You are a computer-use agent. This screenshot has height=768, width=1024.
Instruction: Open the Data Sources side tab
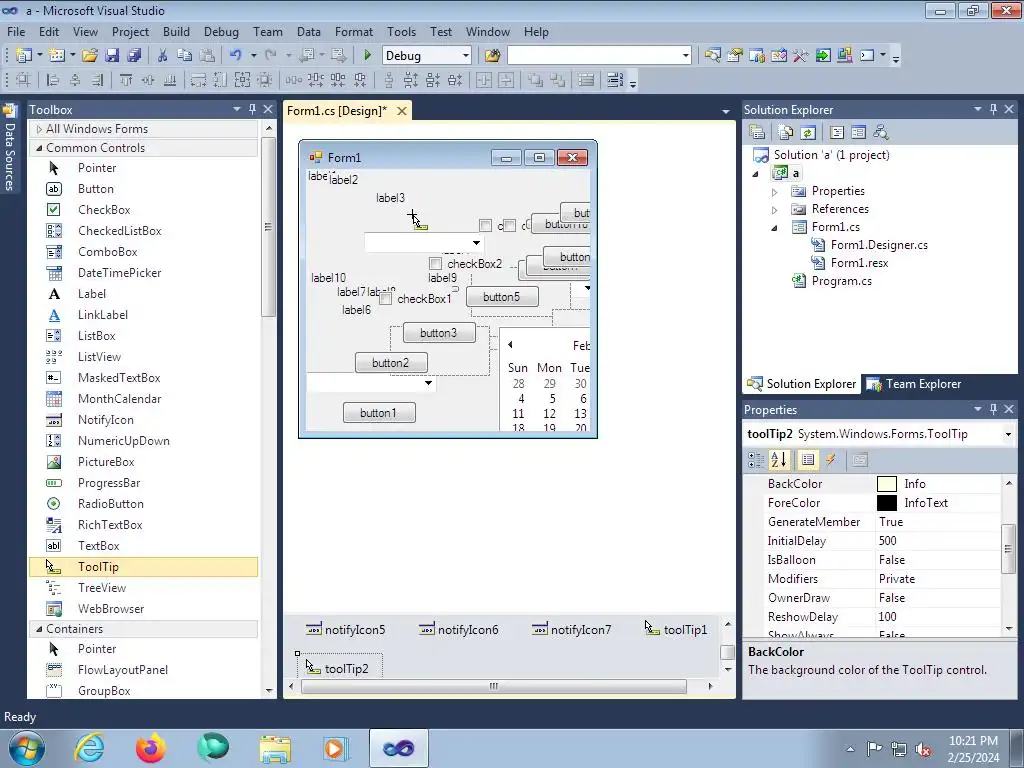click(10, 148)
